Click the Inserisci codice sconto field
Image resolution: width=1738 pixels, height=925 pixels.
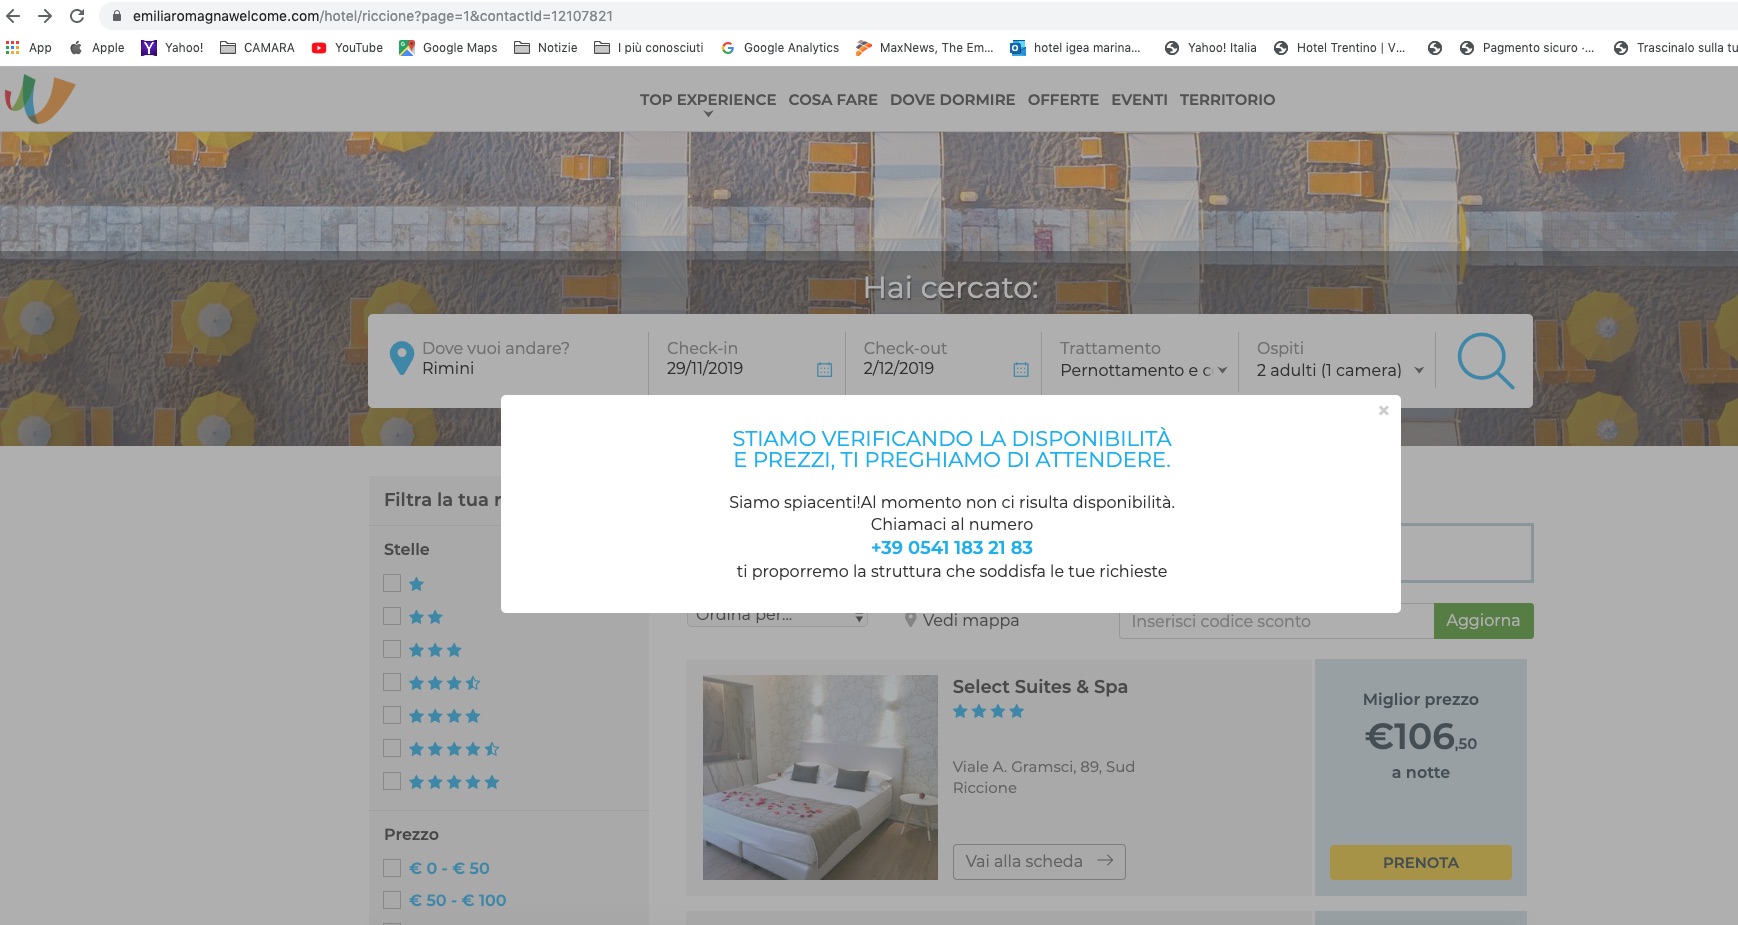coord(1276,621)
